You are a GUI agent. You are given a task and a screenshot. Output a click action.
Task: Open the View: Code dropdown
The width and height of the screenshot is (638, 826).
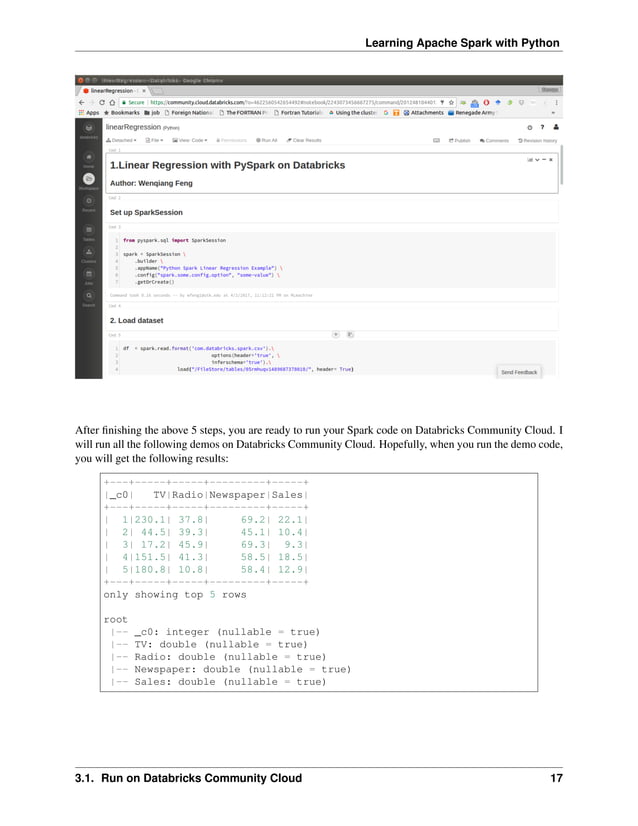[190, 141]
